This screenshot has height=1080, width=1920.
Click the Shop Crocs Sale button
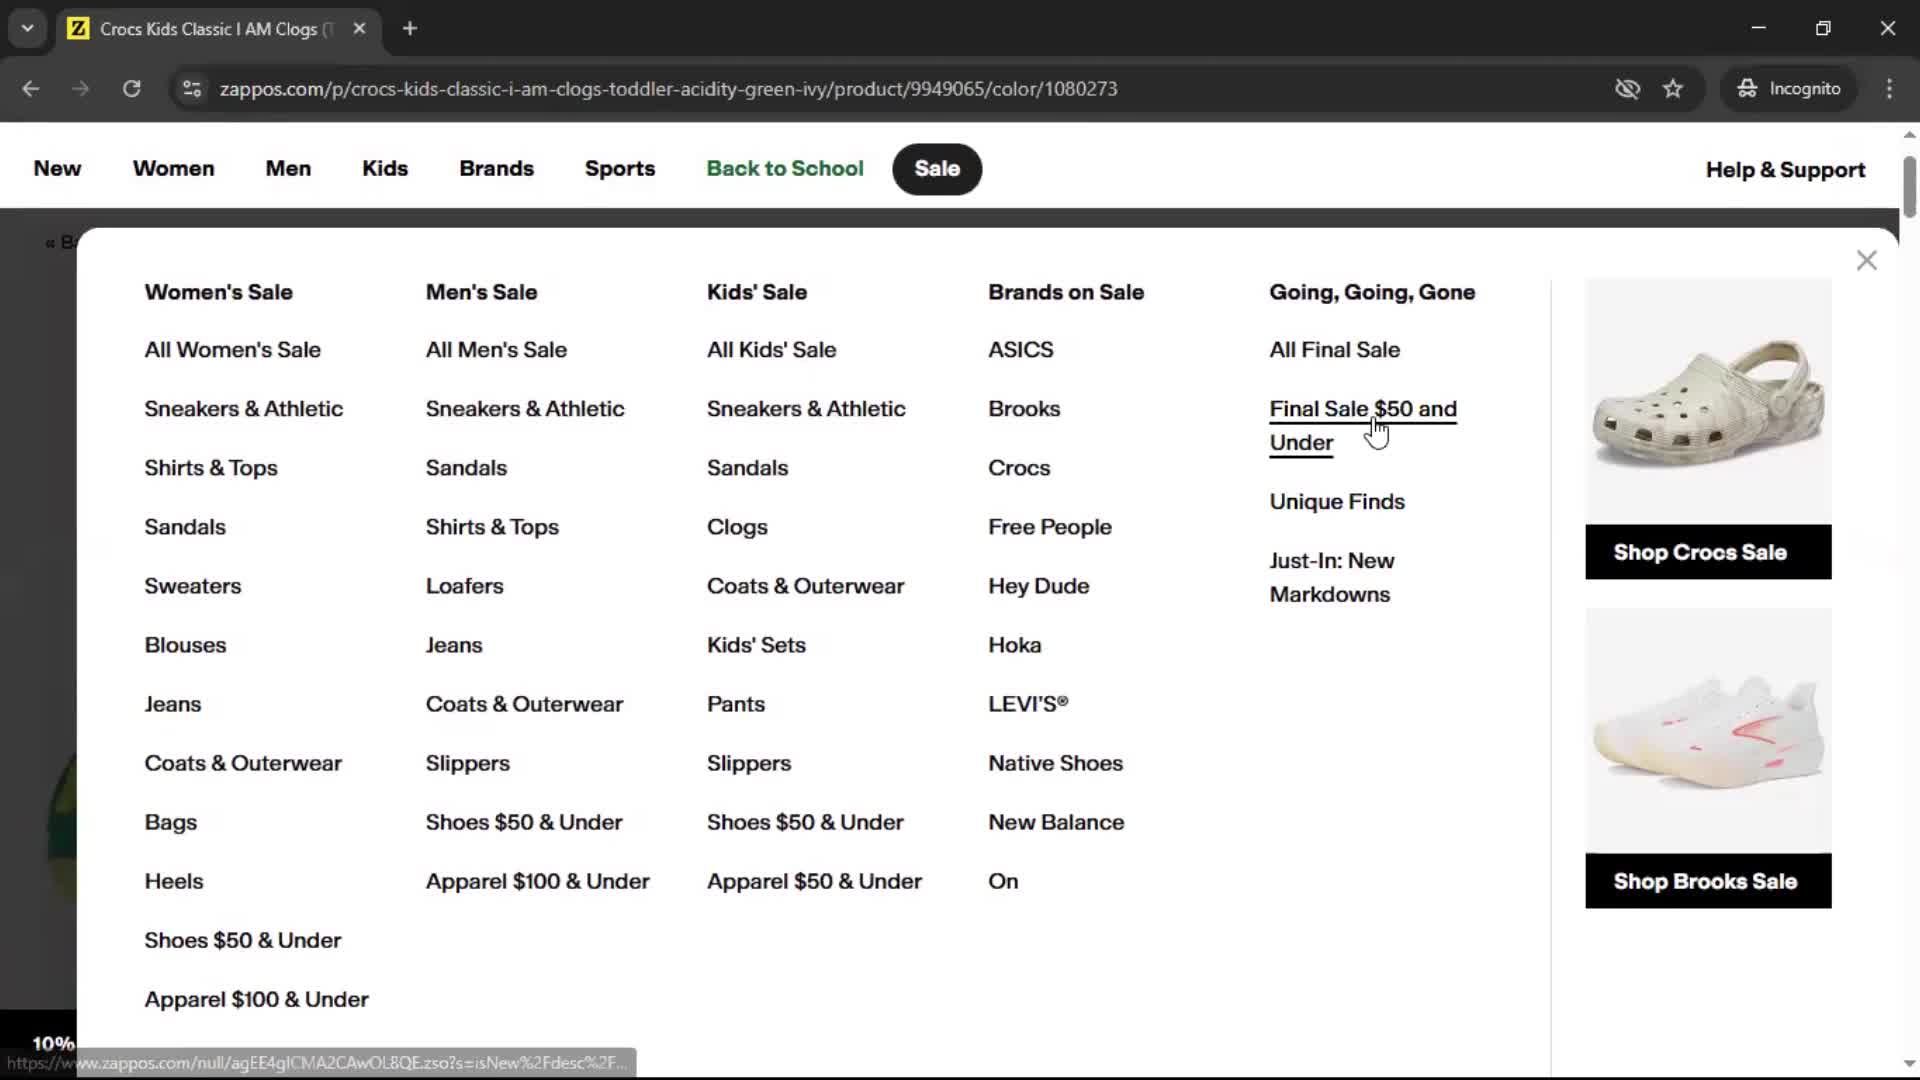[1708, 552]
